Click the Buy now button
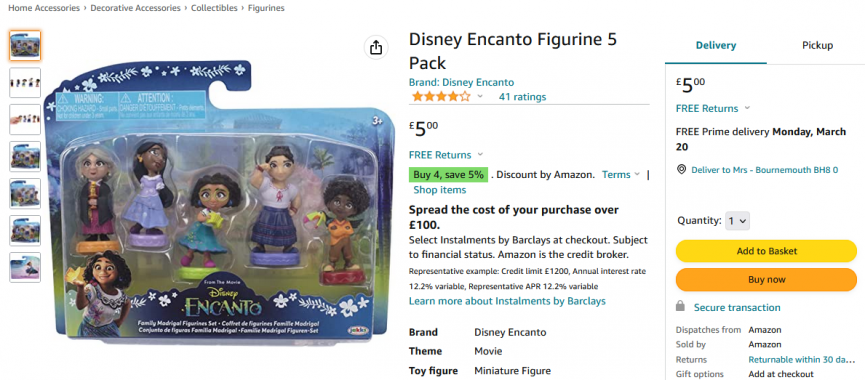This screenshot has width=865, height=380. pyautogui.click(x=766, y=280)
